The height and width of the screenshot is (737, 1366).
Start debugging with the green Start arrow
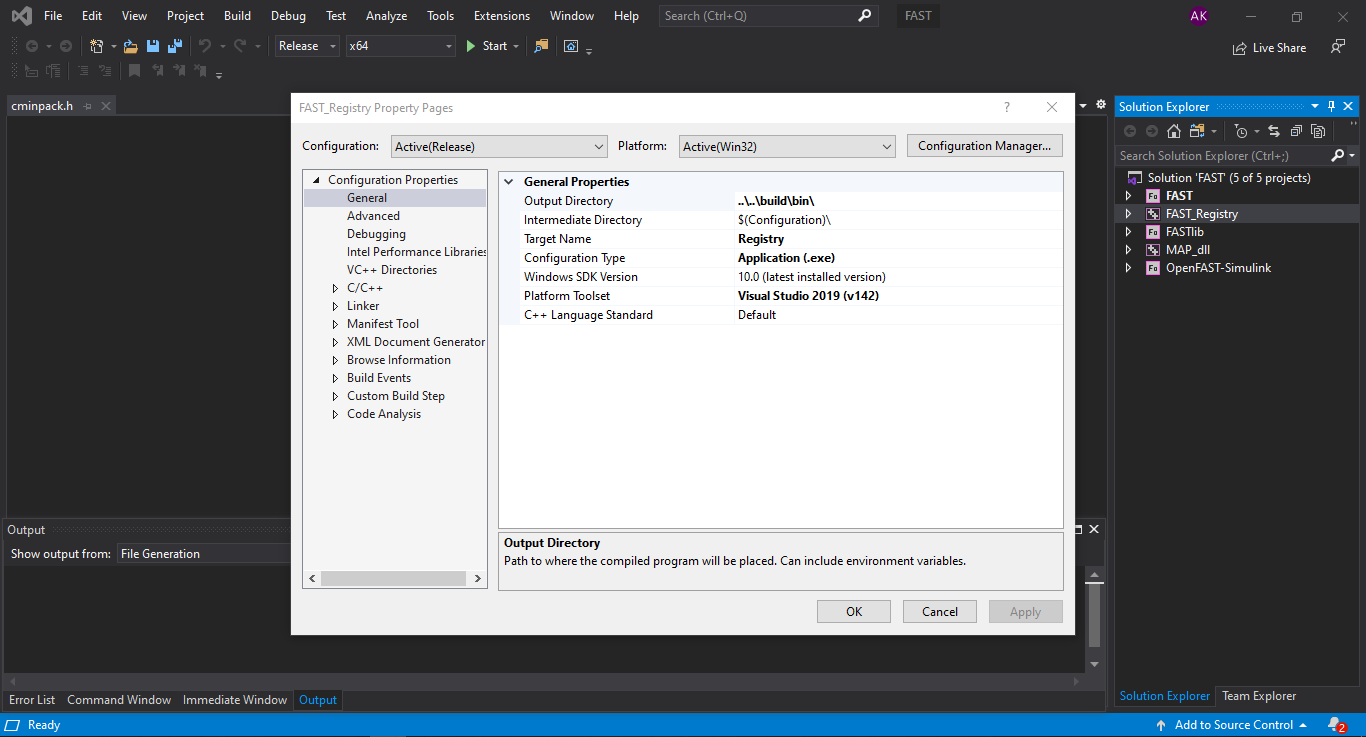coord(469,46)
